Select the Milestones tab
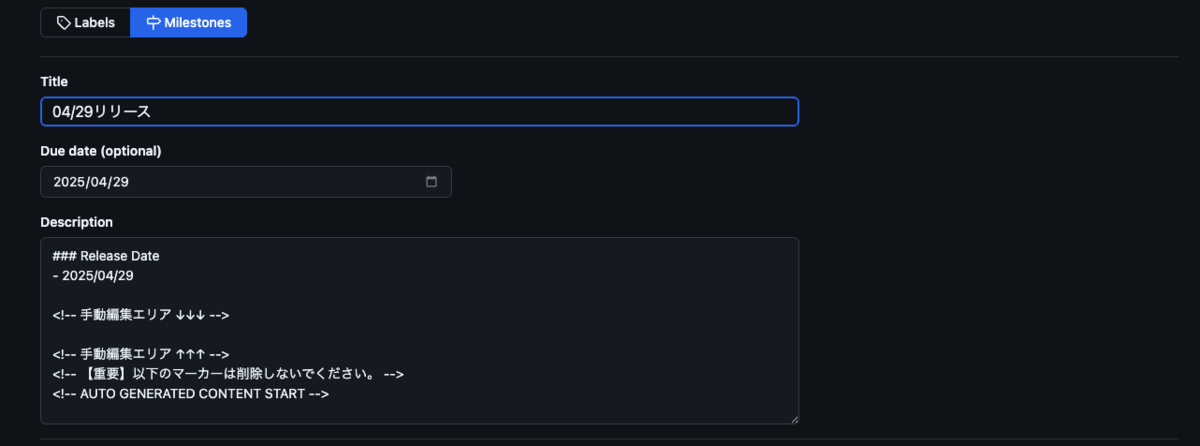This screenshot has width=1200, height=446. pos(188,22)
